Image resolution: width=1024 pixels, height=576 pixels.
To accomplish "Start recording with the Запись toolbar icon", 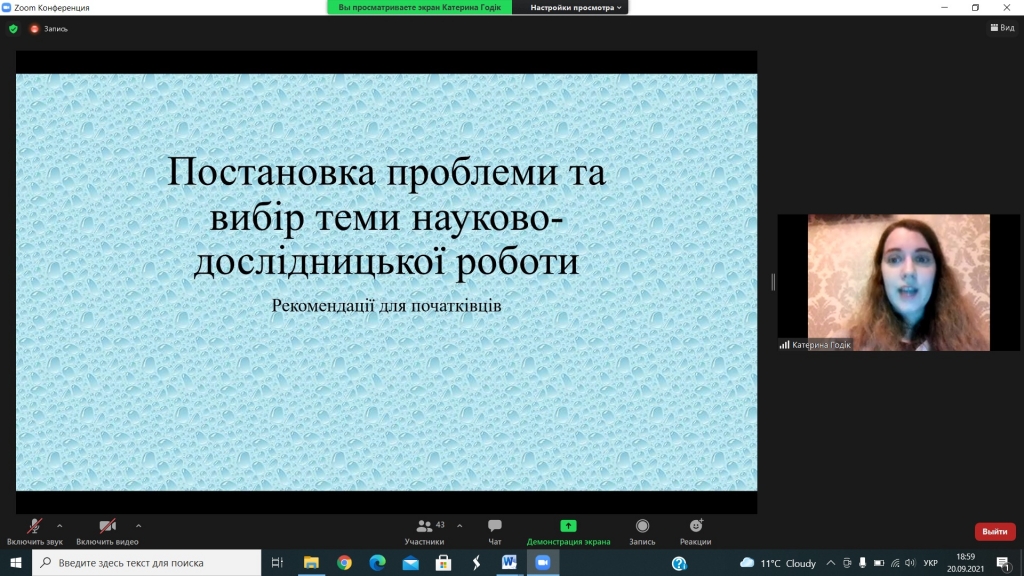I will click(x=642, y=527).
